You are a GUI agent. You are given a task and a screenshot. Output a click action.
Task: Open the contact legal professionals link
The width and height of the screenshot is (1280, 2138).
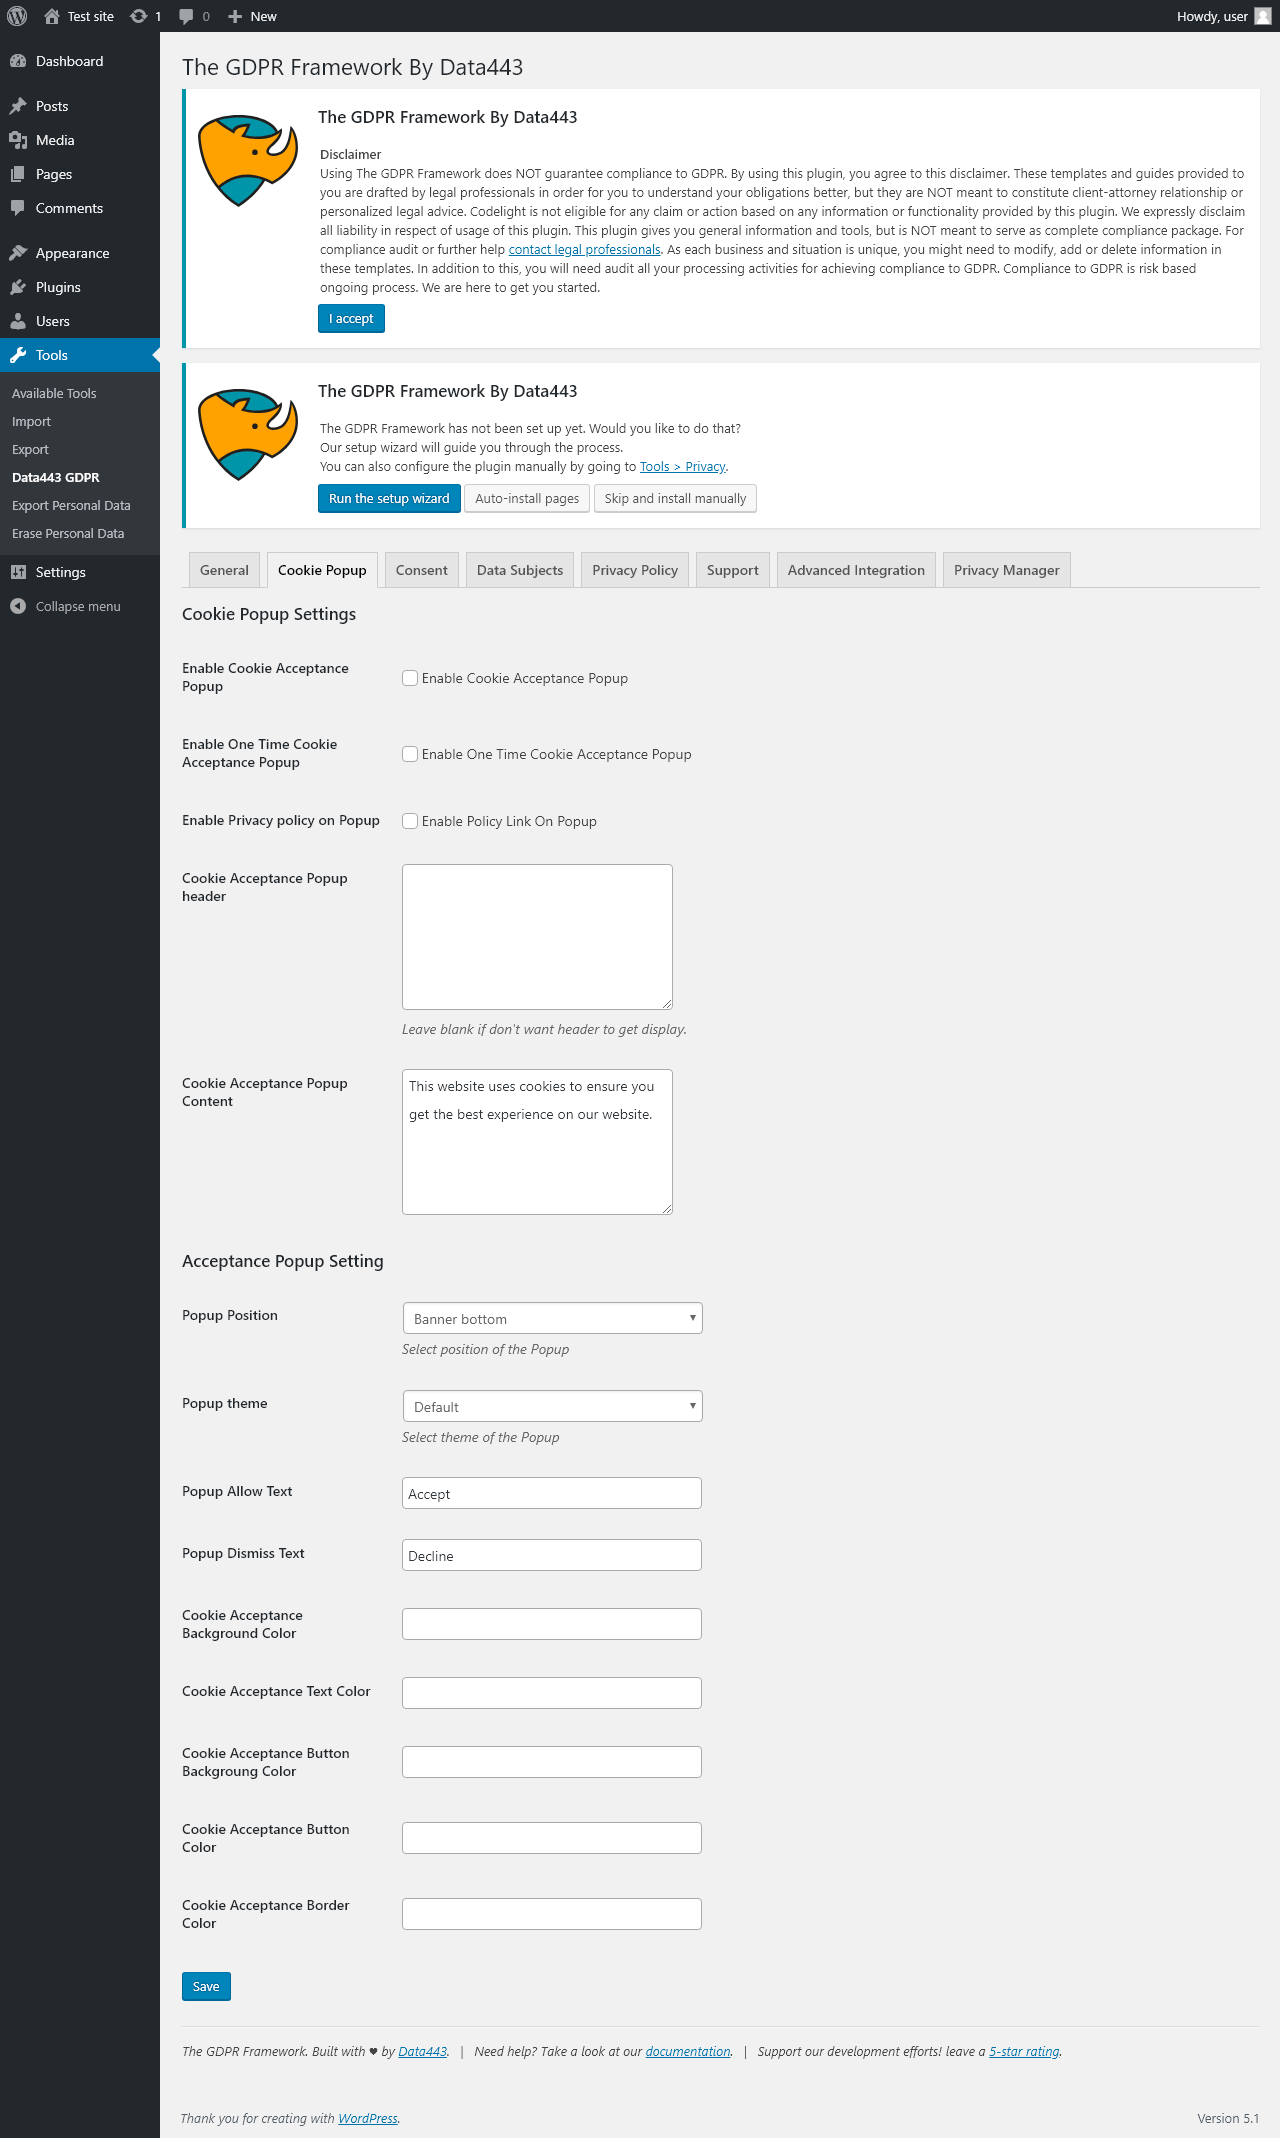pyautogui.click(x=584, y=249)
